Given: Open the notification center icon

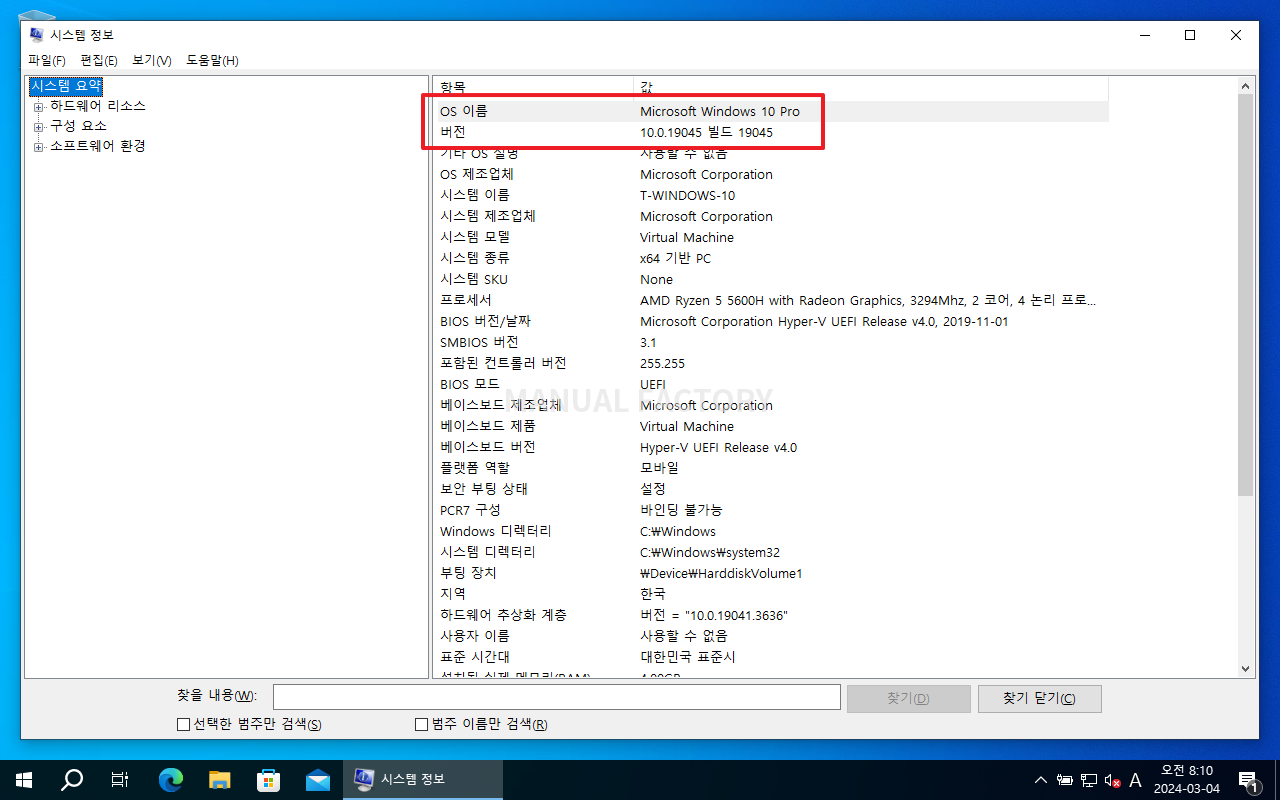Looking at the screenshot, I should click(1247, 780).
